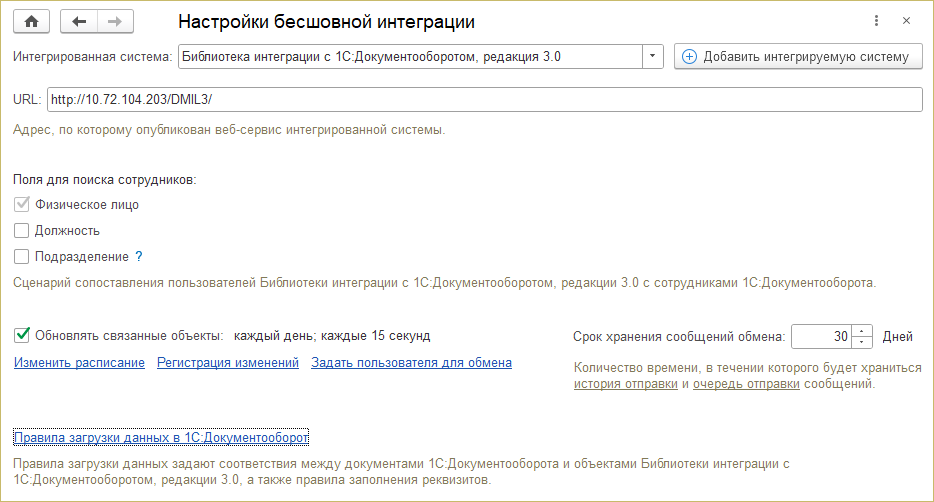The height and width of the screenshot is (502, 934).
Task: Open Задать пользователя для обмена link
Action: click(411, 363)
